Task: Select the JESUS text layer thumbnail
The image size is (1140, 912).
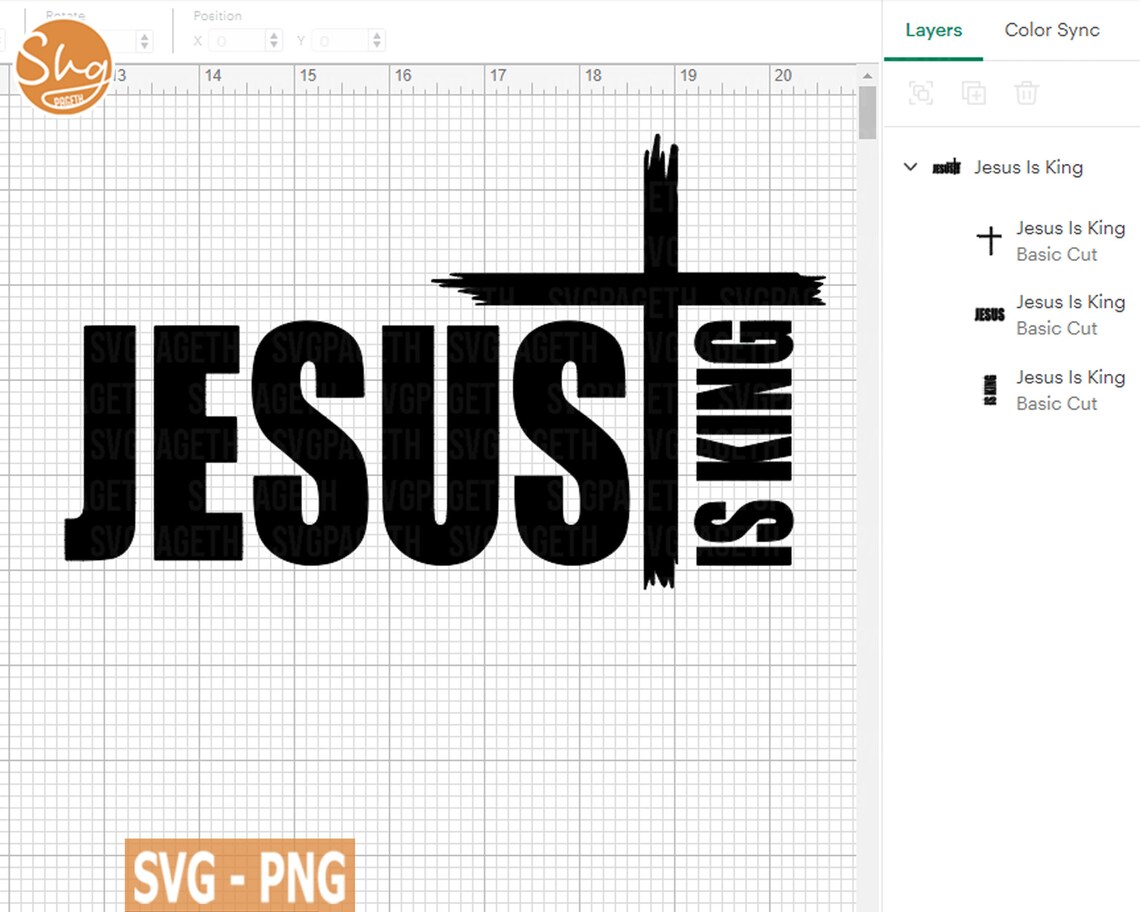Action: [x=988, y=313]
